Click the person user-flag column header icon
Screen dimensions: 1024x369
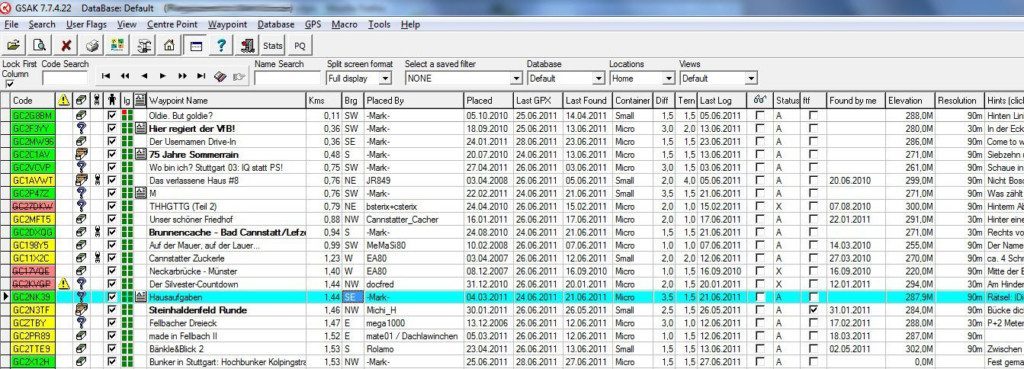click(x=112, y=101)
